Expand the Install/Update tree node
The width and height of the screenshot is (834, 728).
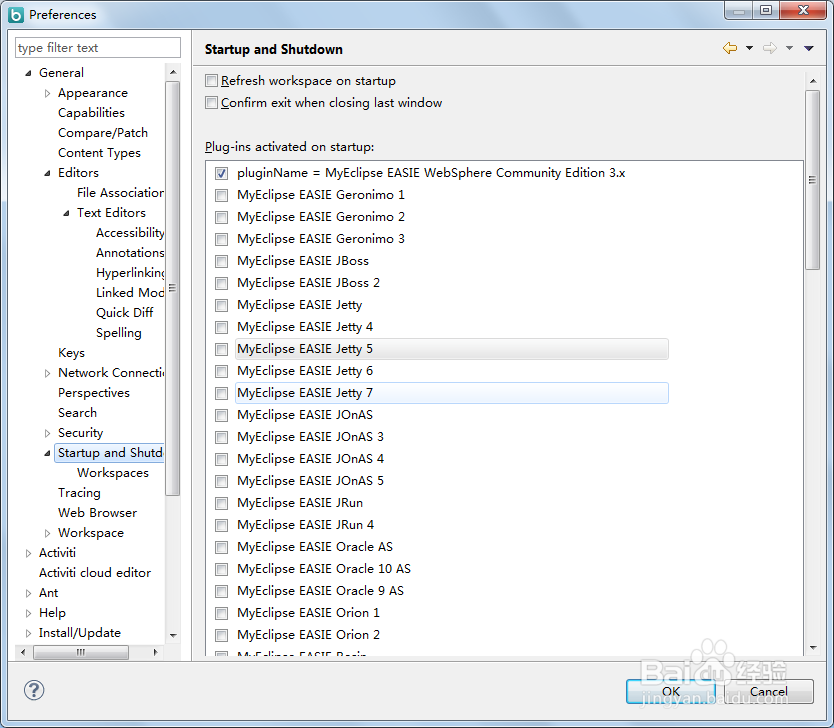point(28,633)
